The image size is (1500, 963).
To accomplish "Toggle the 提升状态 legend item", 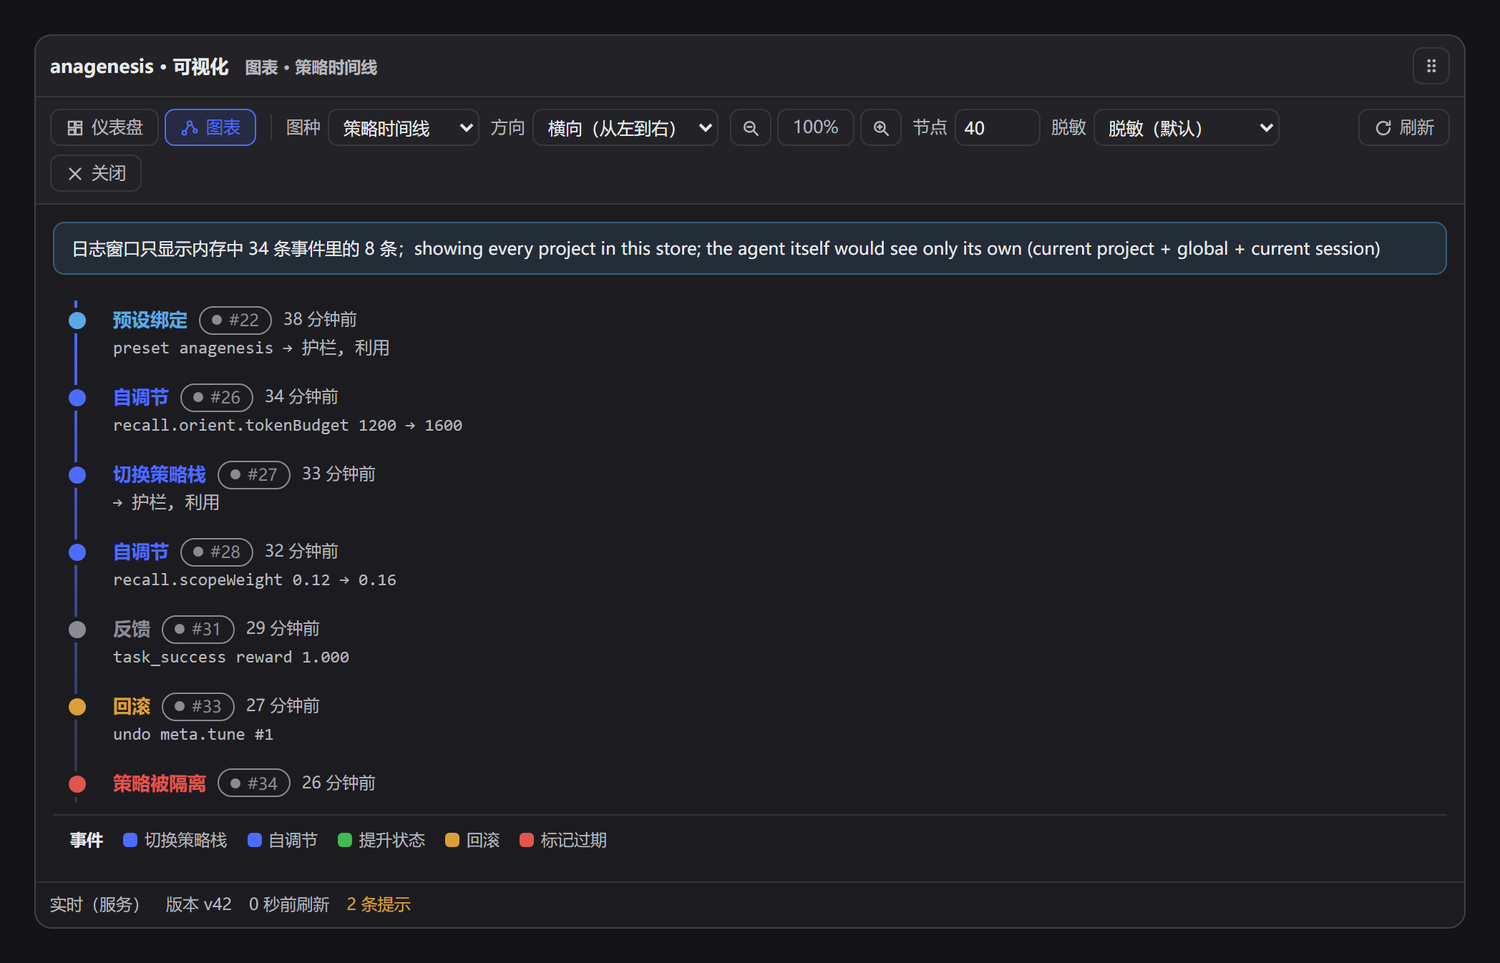I will coord(381,840).
